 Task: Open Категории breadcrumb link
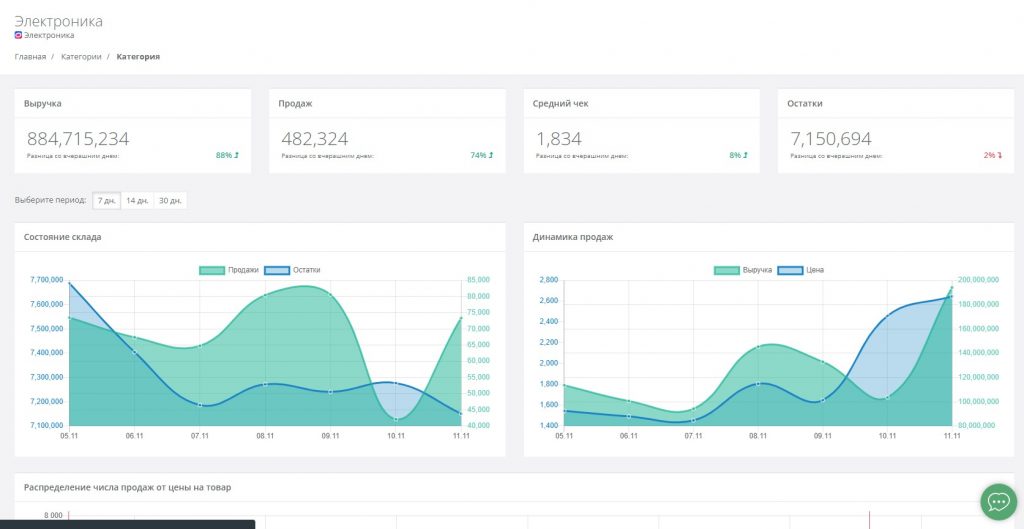[x=81, y=57]
